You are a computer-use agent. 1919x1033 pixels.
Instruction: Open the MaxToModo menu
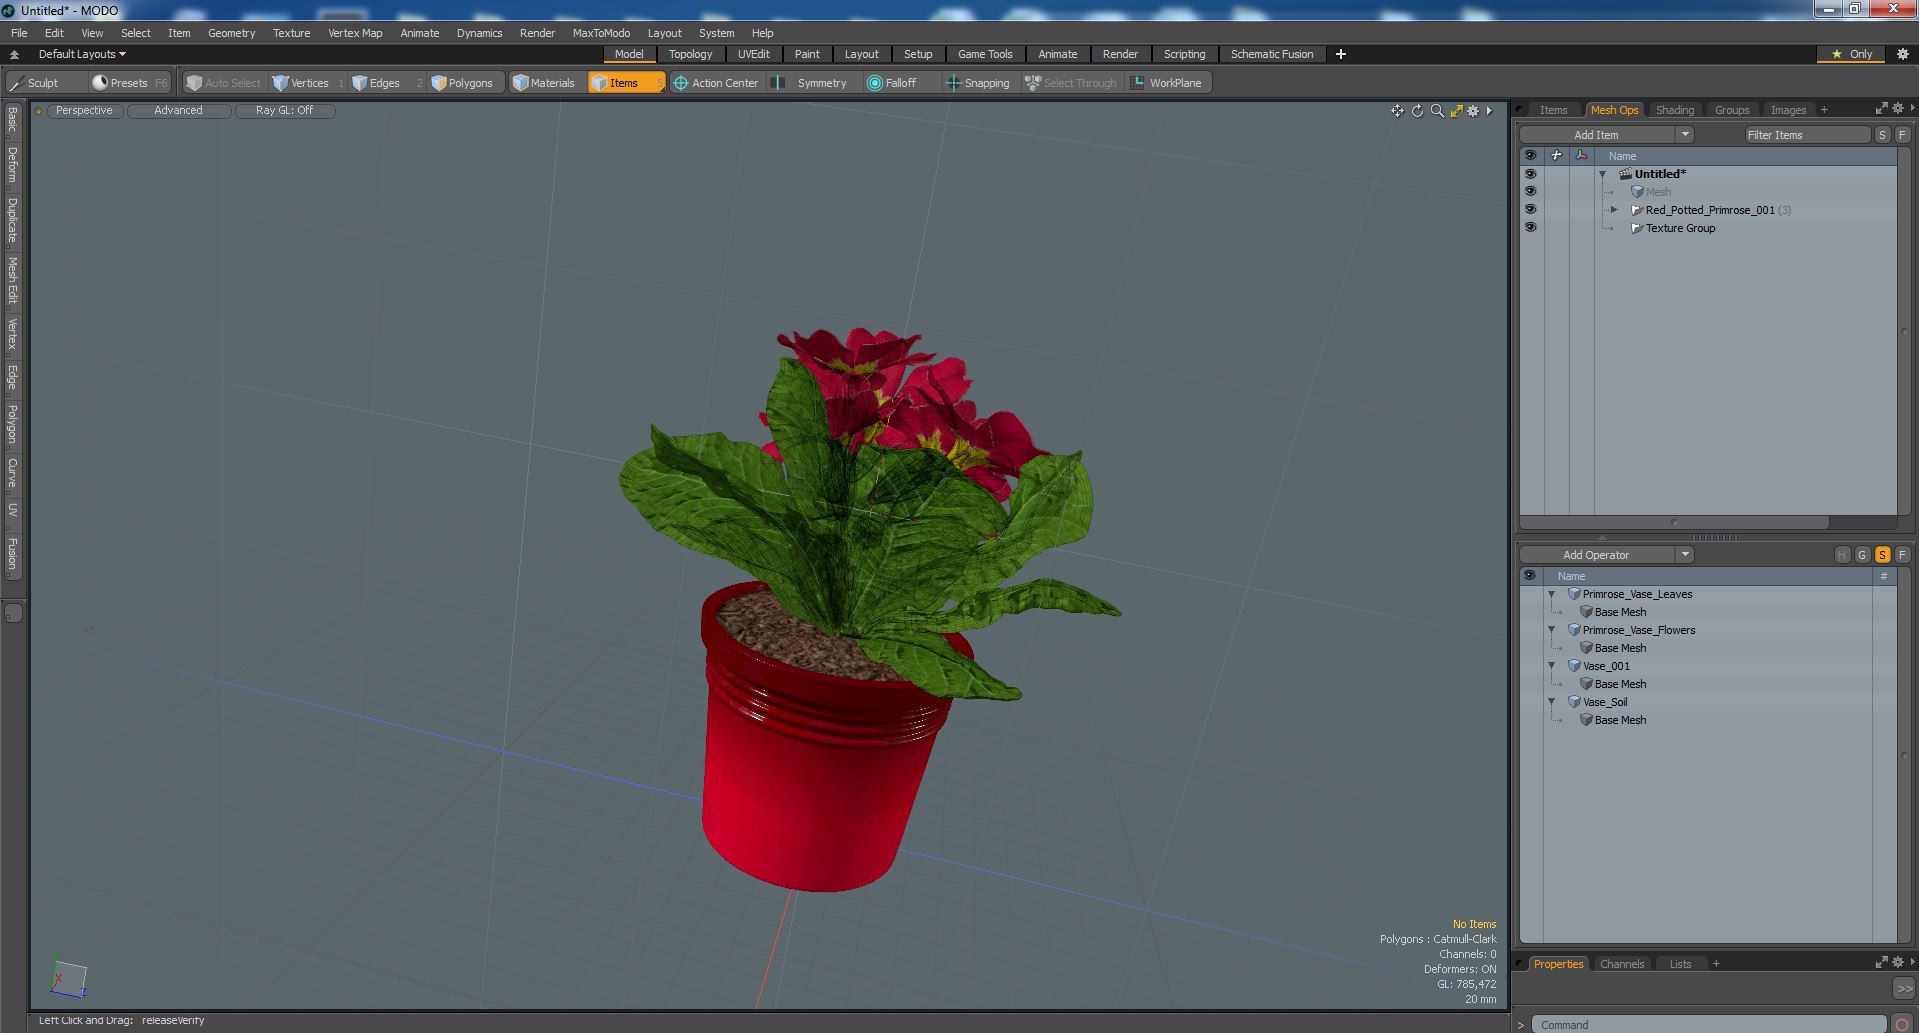click(x=601, y=33)
